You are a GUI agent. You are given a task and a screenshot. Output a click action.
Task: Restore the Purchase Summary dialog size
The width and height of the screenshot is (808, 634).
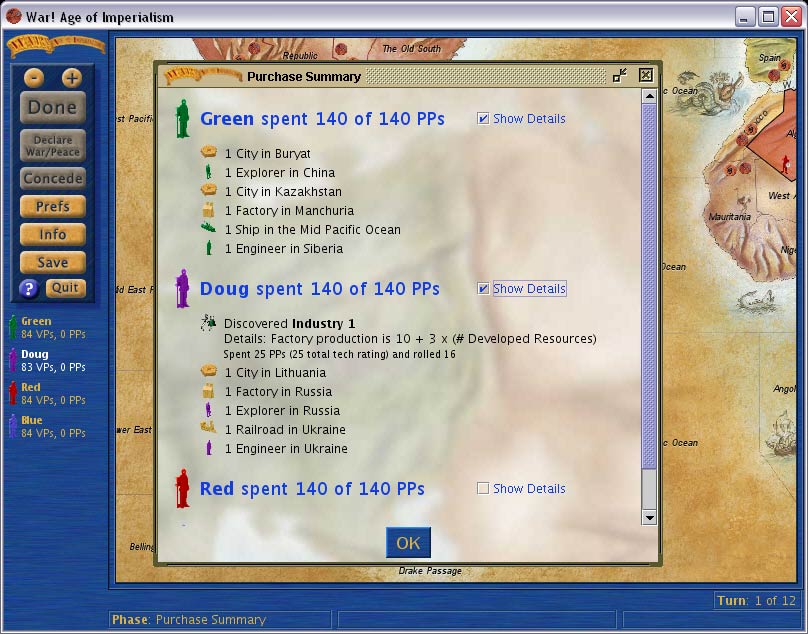click(x=620, y=75)
